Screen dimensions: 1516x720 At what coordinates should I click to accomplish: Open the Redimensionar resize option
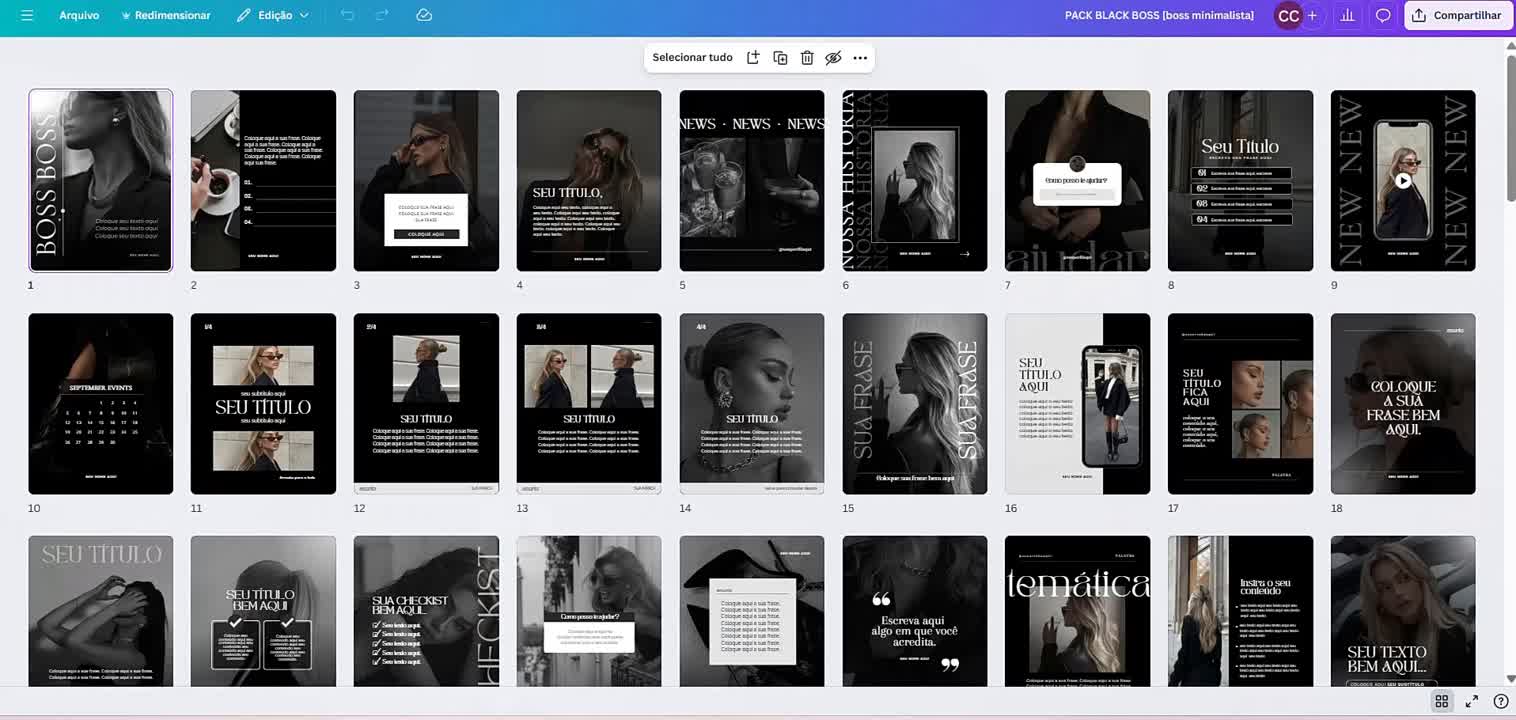pos(166,16)
